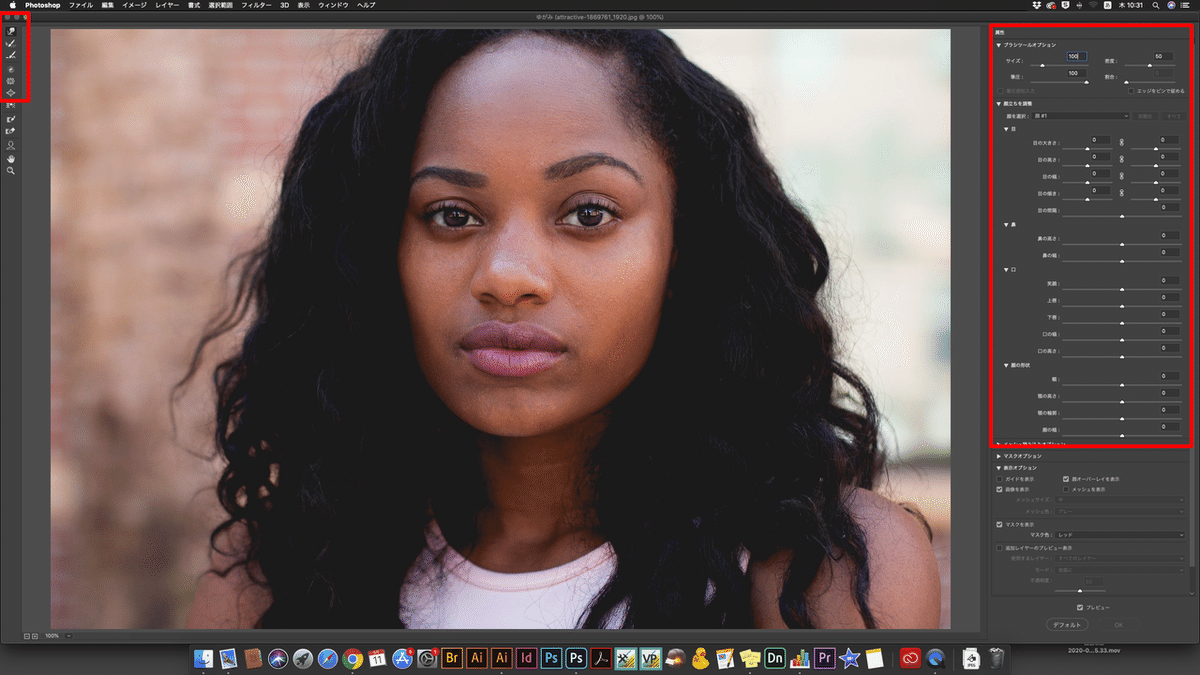Select the Face tool
1200x675 pixels.
pyautogui.click(x=11, y=145)
